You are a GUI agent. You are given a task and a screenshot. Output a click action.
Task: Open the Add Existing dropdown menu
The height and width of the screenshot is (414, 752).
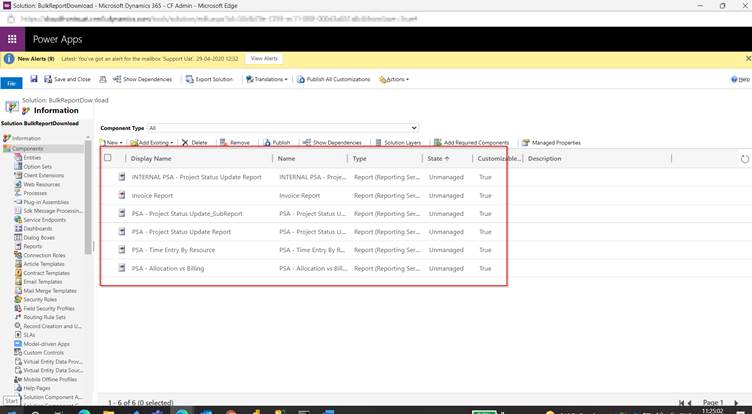tap(148, 143)
